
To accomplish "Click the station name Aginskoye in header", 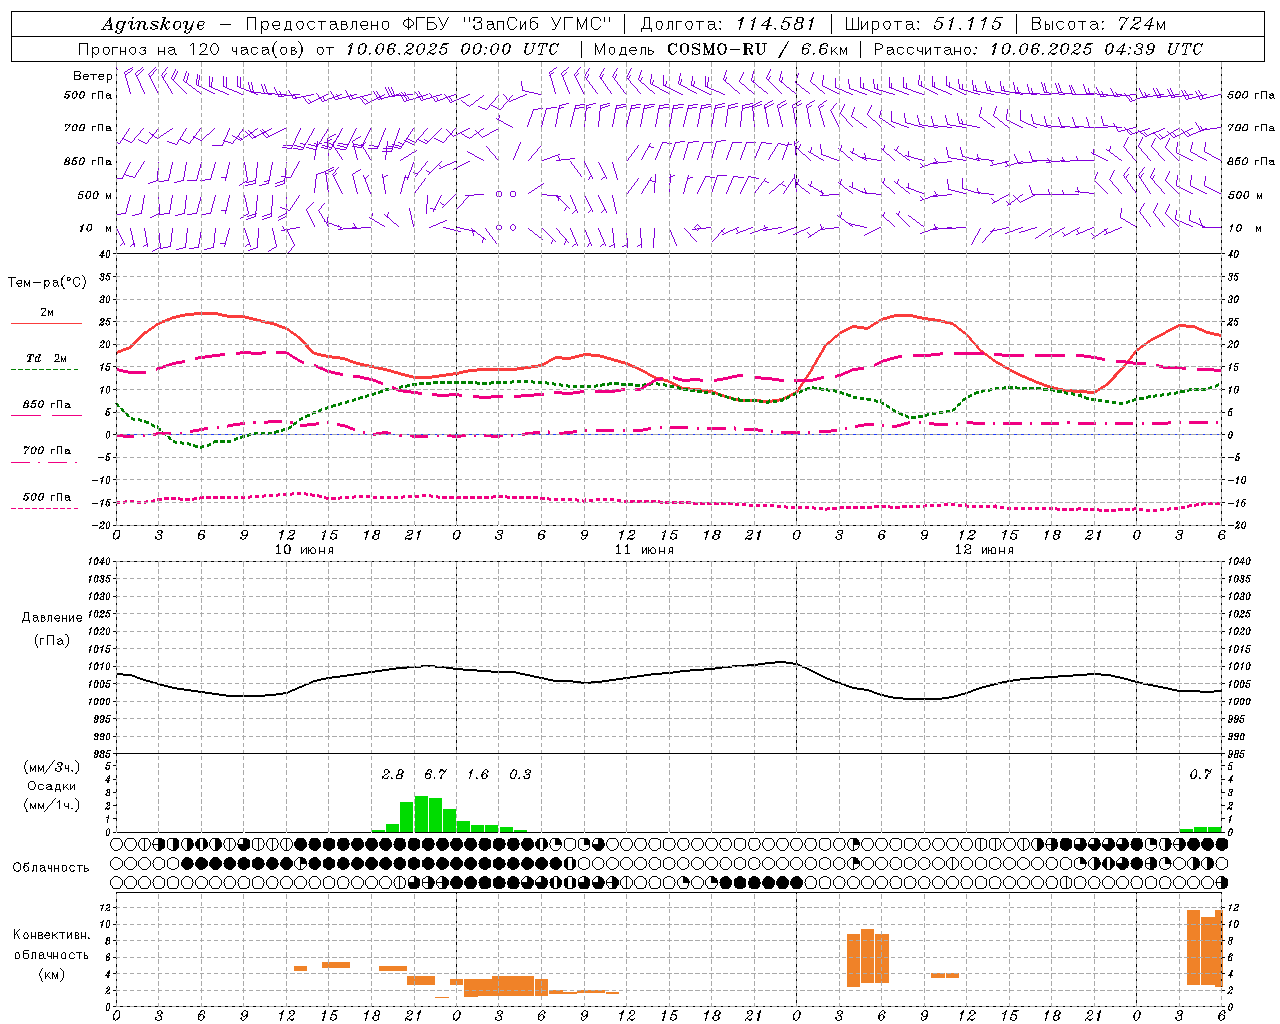I will coord(153,24).
